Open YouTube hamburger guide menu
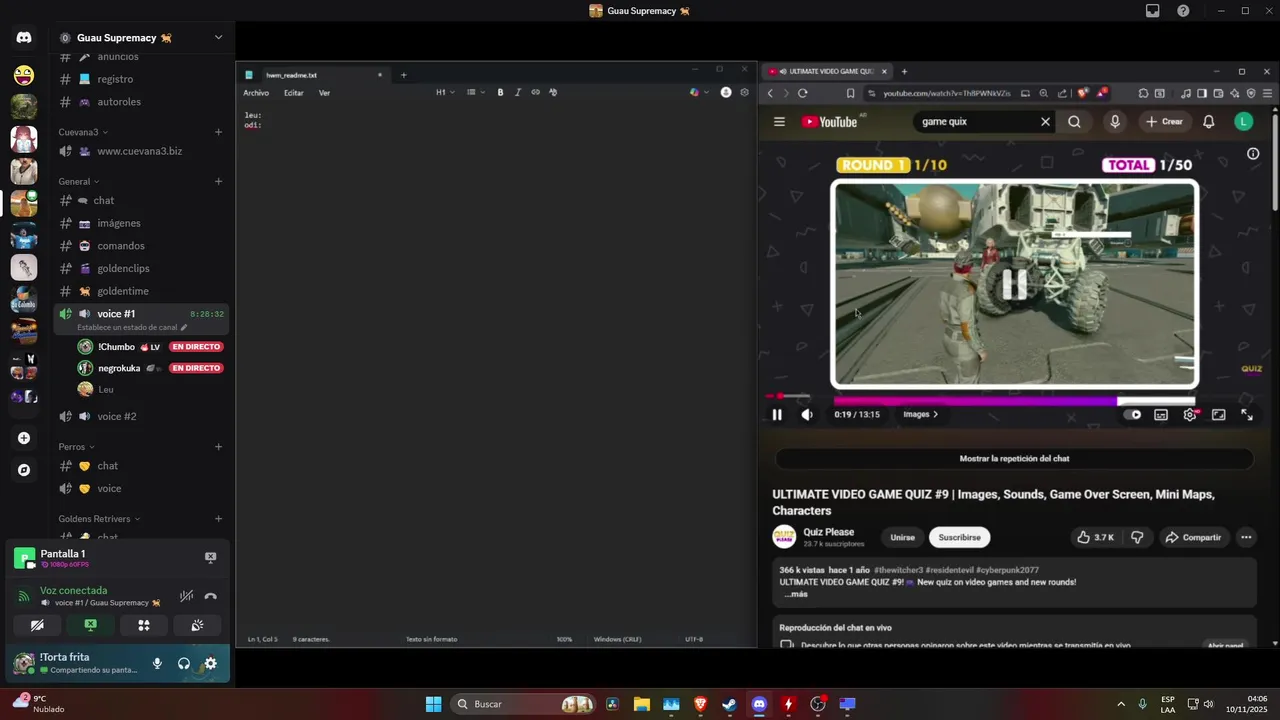1280x720 pixels. [x=779, y=122]
